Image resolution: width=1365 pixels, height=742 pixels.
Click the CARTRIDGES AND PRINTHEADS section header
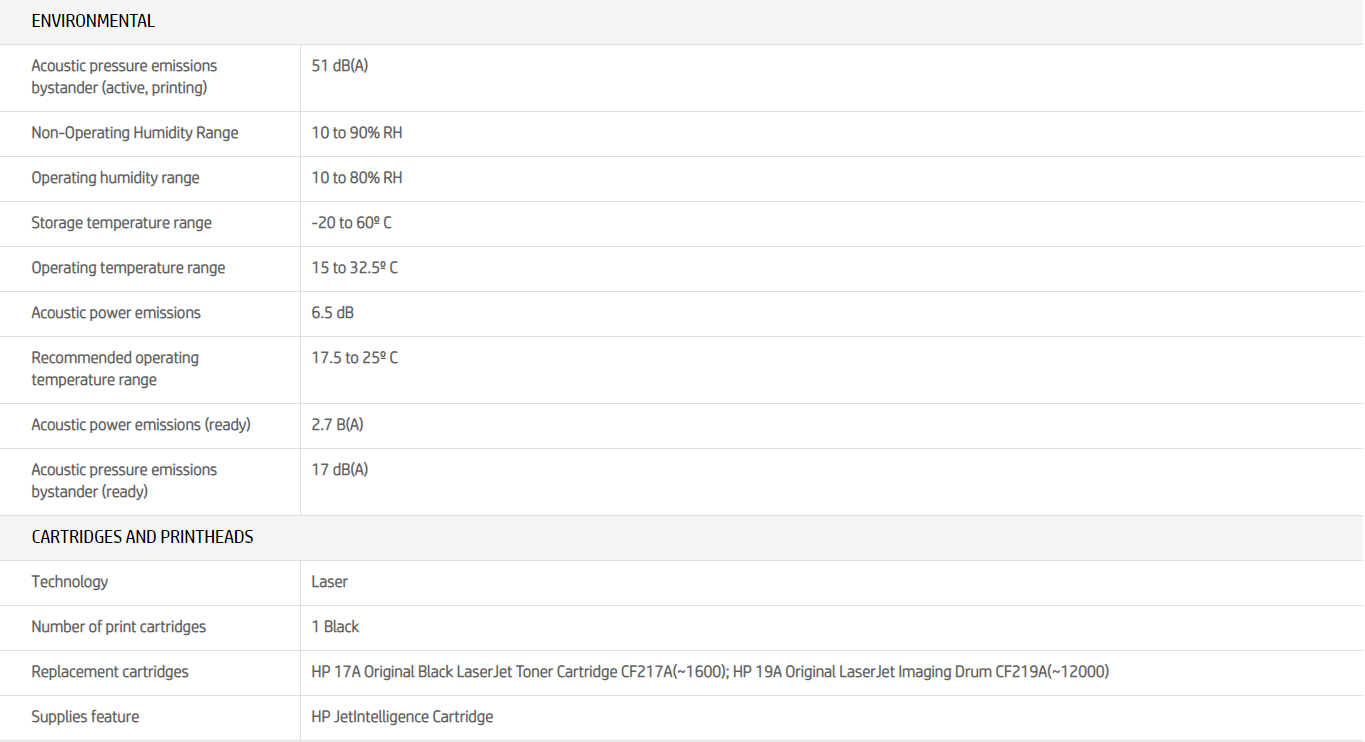click(x=142, y=537)
